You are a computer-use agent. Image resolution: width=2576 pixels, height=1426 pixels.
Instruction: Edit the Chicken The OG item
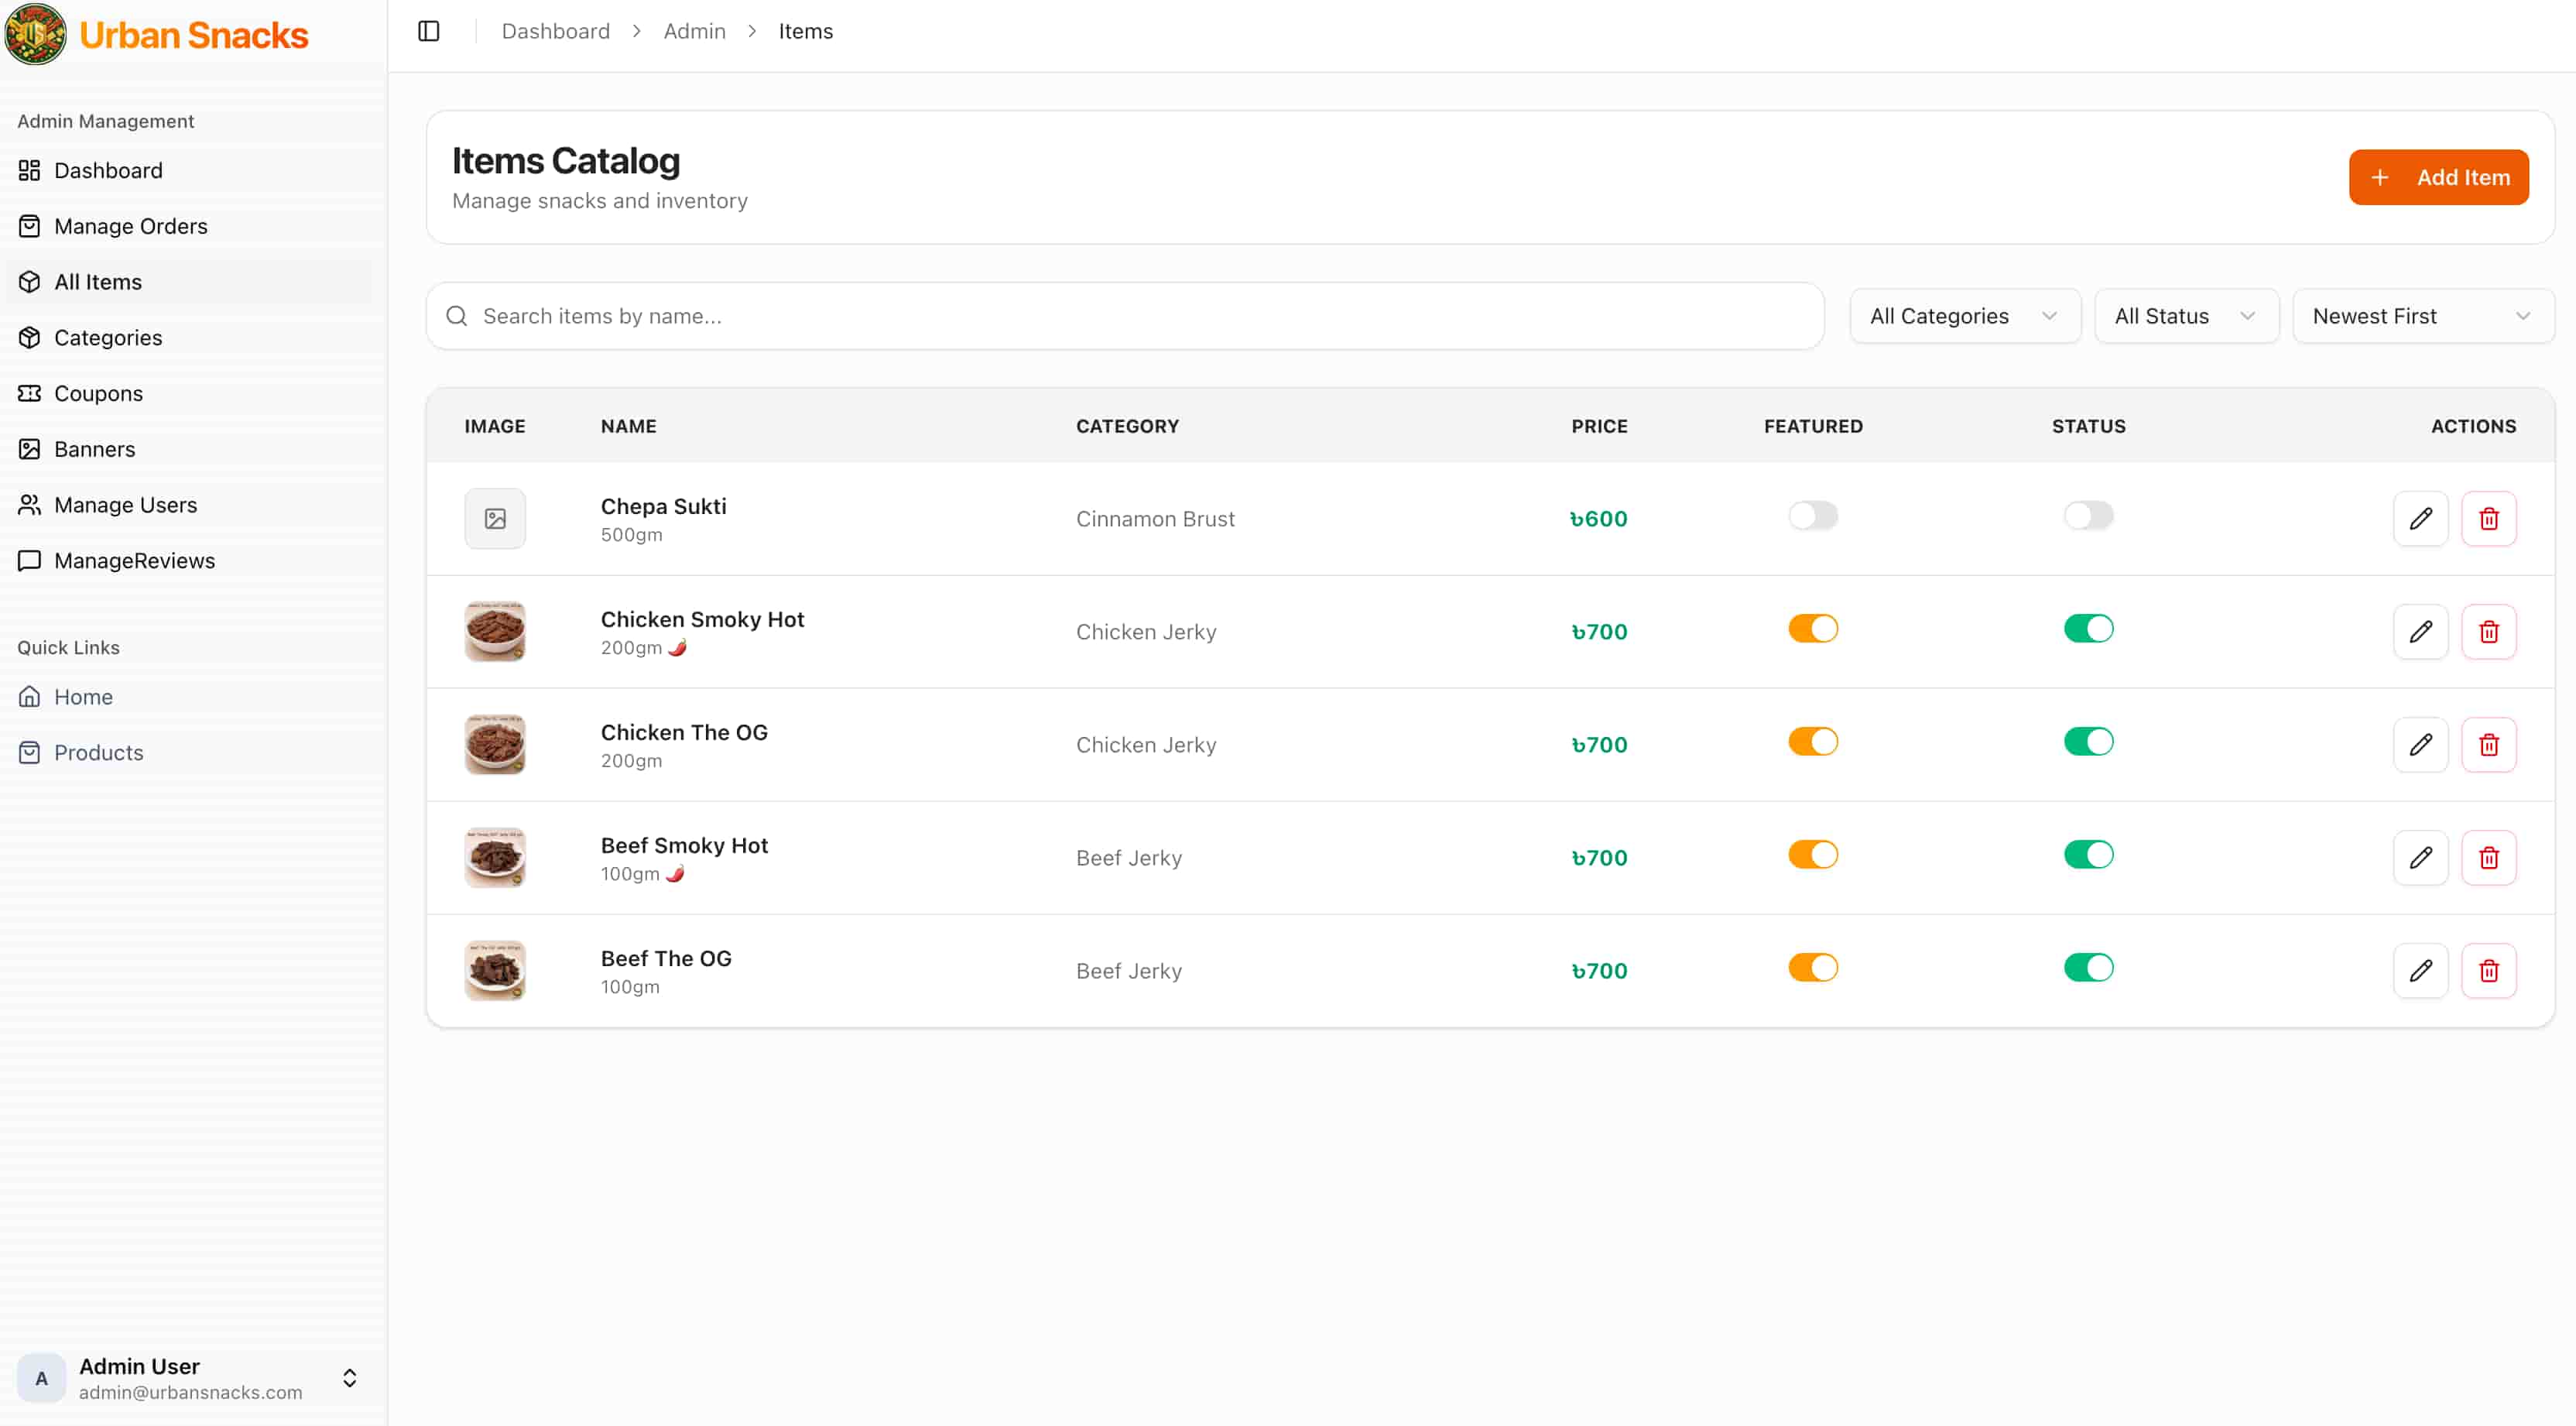point(2420,744)
